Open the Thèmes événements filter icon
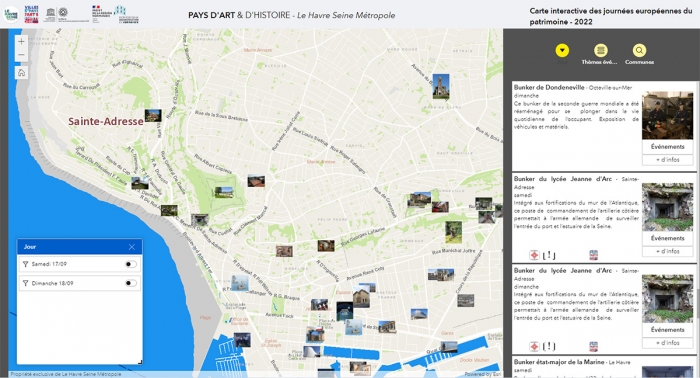The height and width of the screenshot is (378, 700). point(600,50)
